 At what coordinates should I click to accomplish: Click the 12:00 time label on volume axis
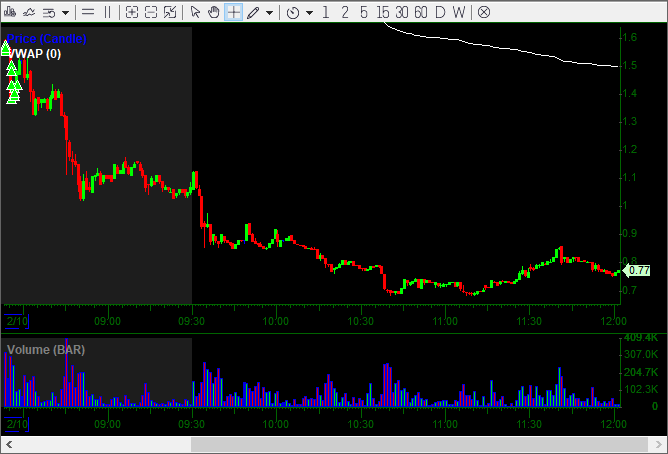point(613,424)
